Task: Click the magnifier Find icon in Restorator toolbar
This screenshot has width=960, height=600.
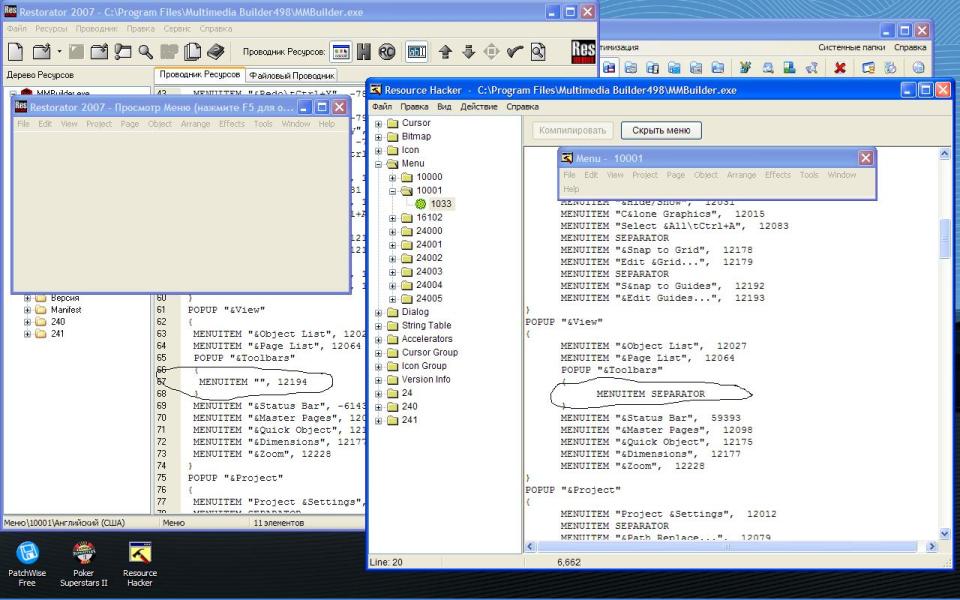Action: (x=146, y=52)
